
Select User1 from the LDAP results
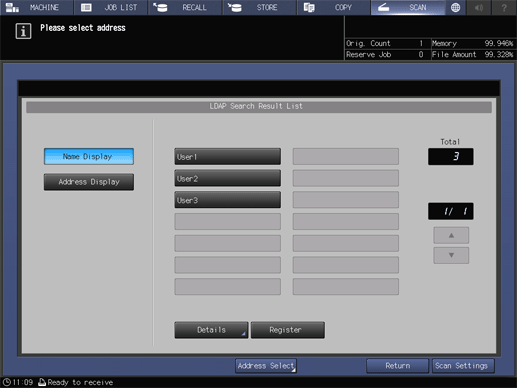[x=227, y=157]
